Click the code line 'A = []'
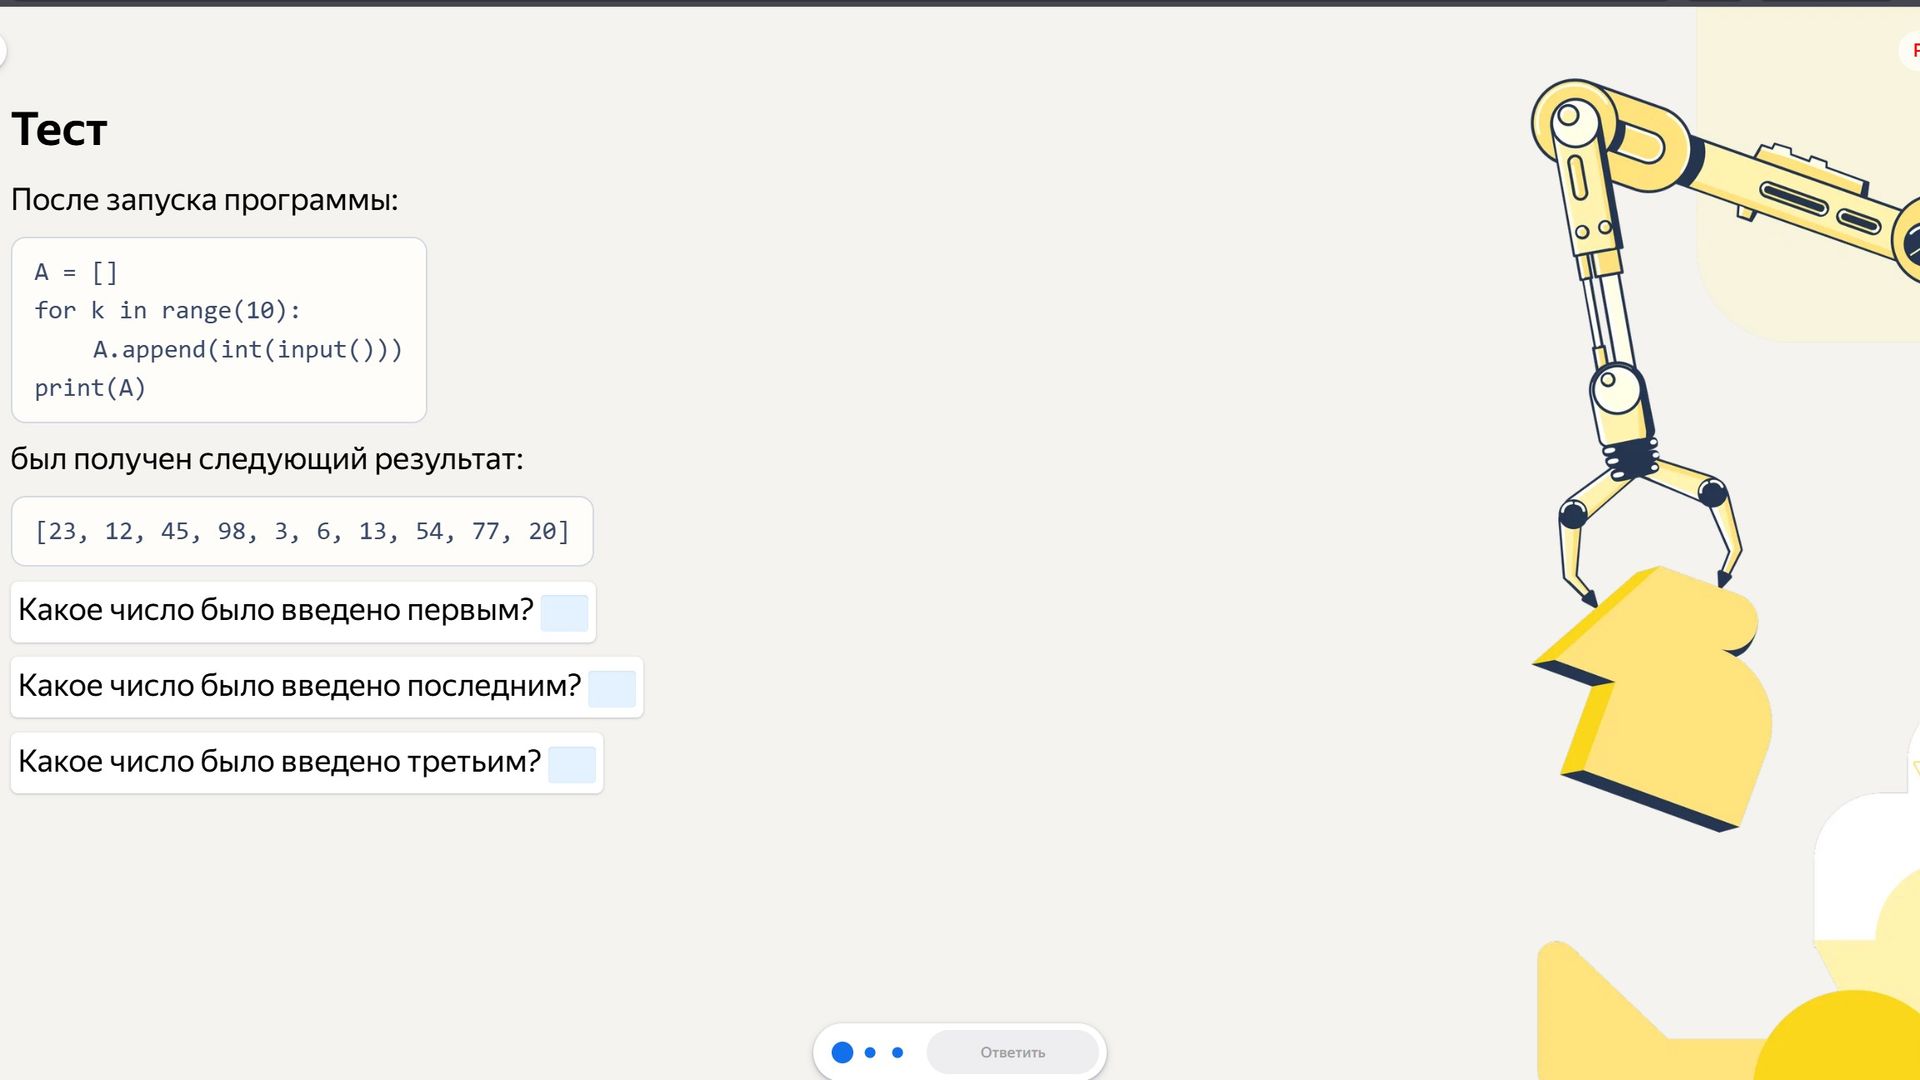This screenshot has width=1920, height=1080. coord(76,272)
